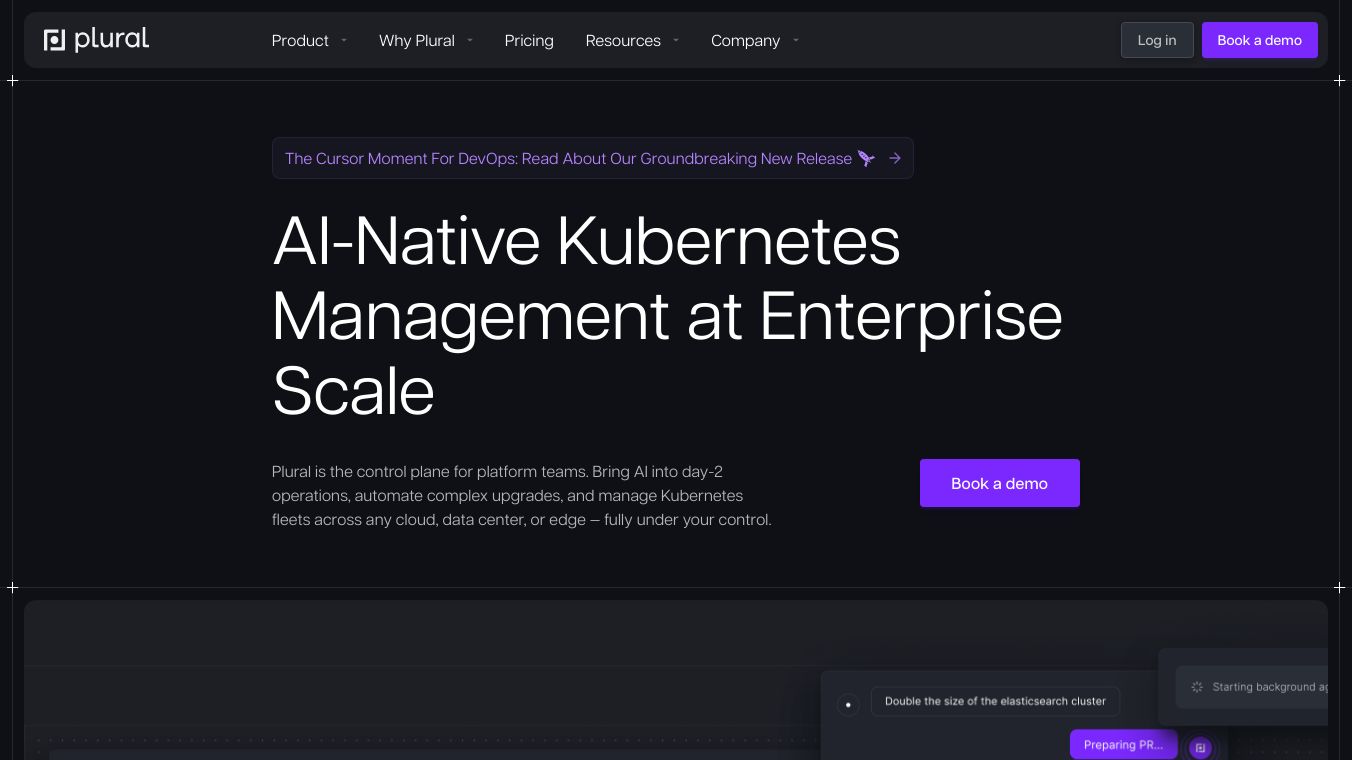Click the Plural avatar icon next to Preparing PR
The width and height of the screenshot is (1352, 760).
tap(1201, 748)
